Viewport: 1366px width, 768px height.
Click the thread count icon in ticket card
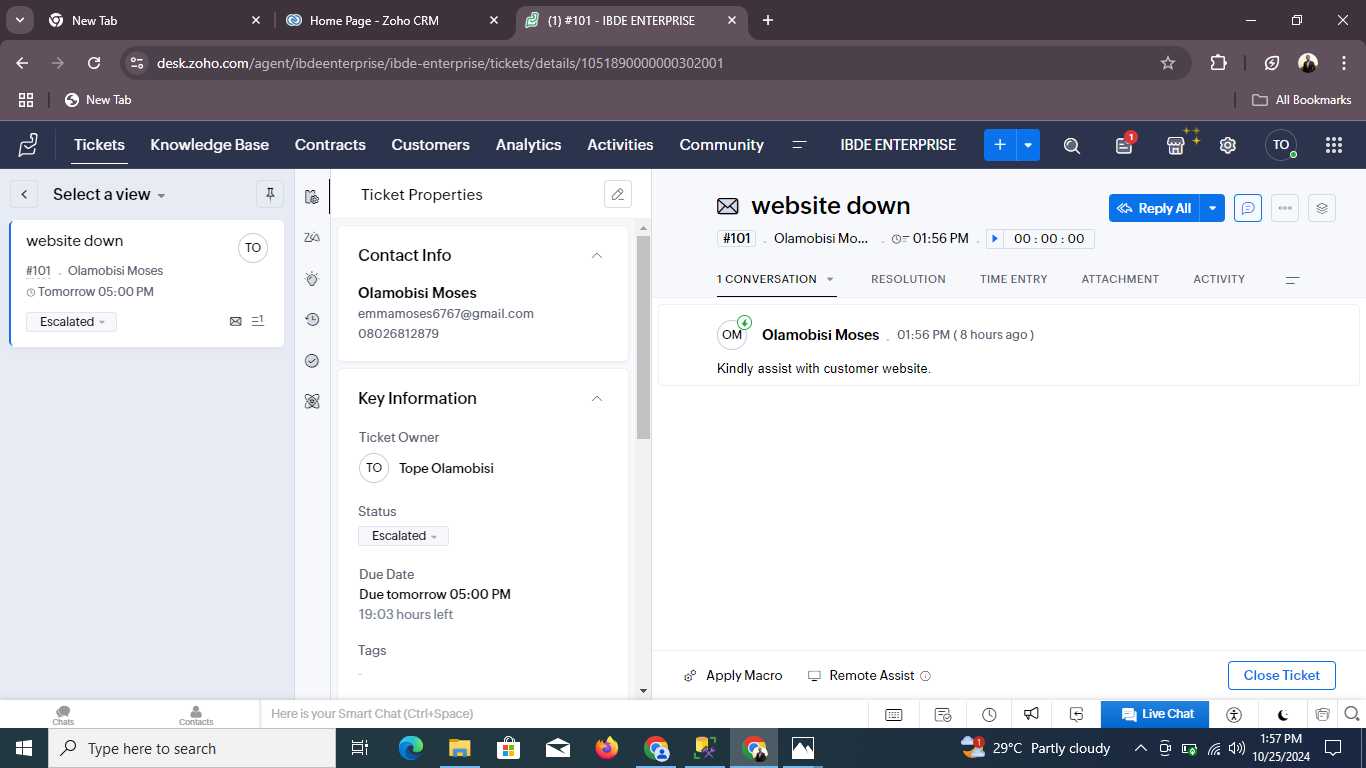[x=258, y=321]
